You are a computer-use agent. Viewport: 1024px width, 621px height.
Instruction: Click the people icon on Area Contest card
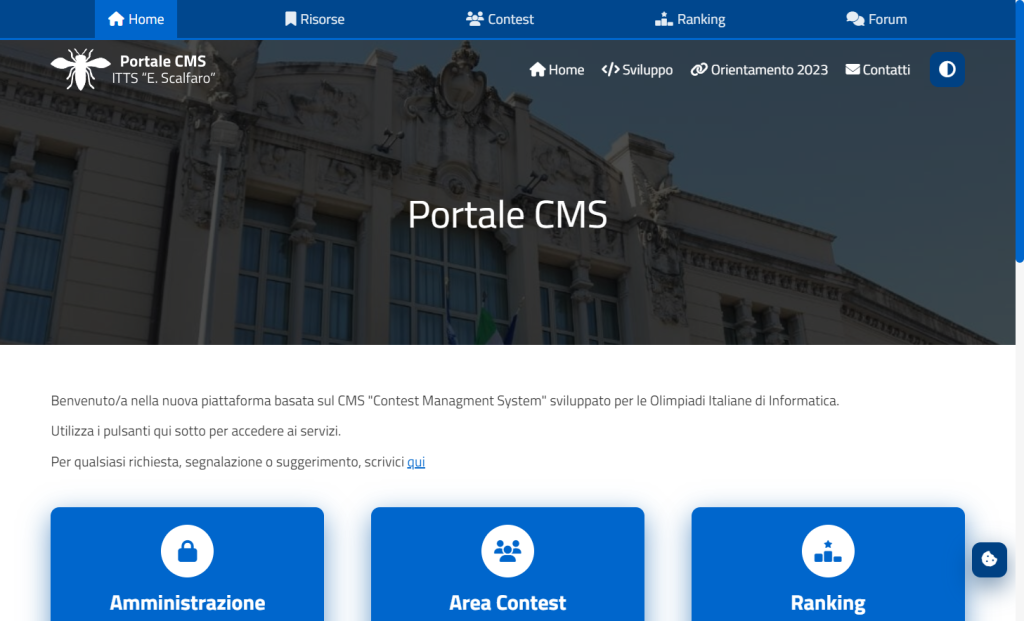tap(507, 551)
